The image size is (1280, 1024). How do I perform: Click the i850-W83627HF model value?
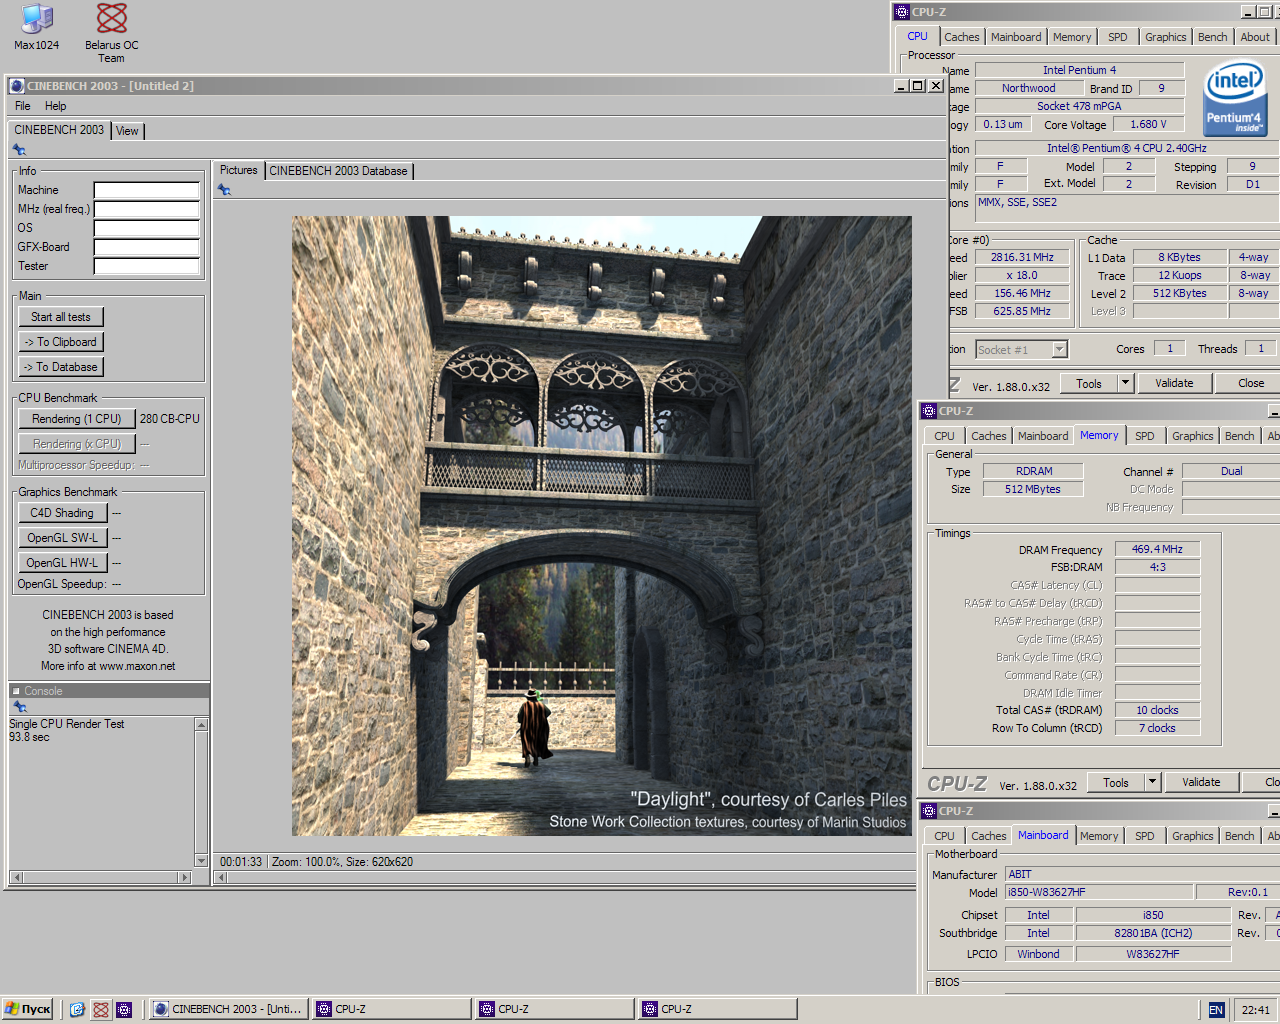pos(1099,892)
